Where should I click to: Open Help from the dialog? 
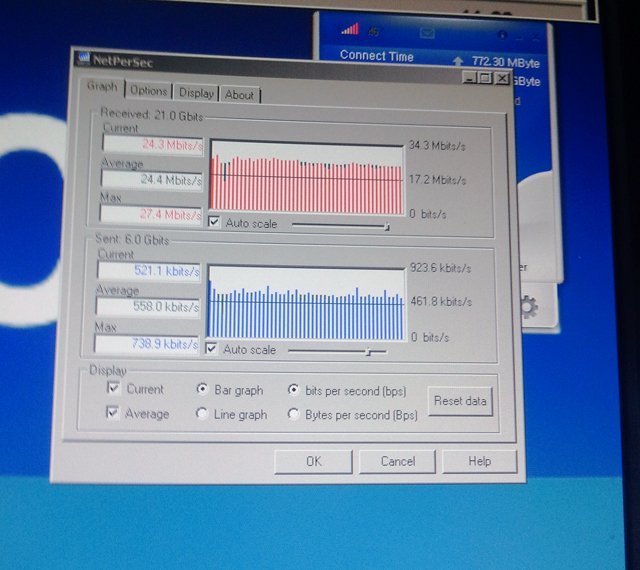point(480,461)
